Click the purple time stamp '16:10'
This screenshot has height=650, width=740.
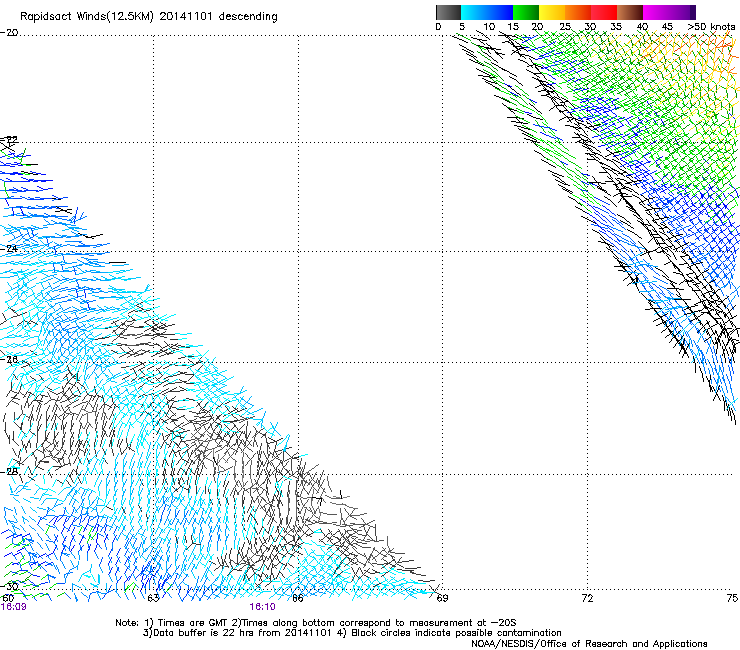click(x=262, y=607)
